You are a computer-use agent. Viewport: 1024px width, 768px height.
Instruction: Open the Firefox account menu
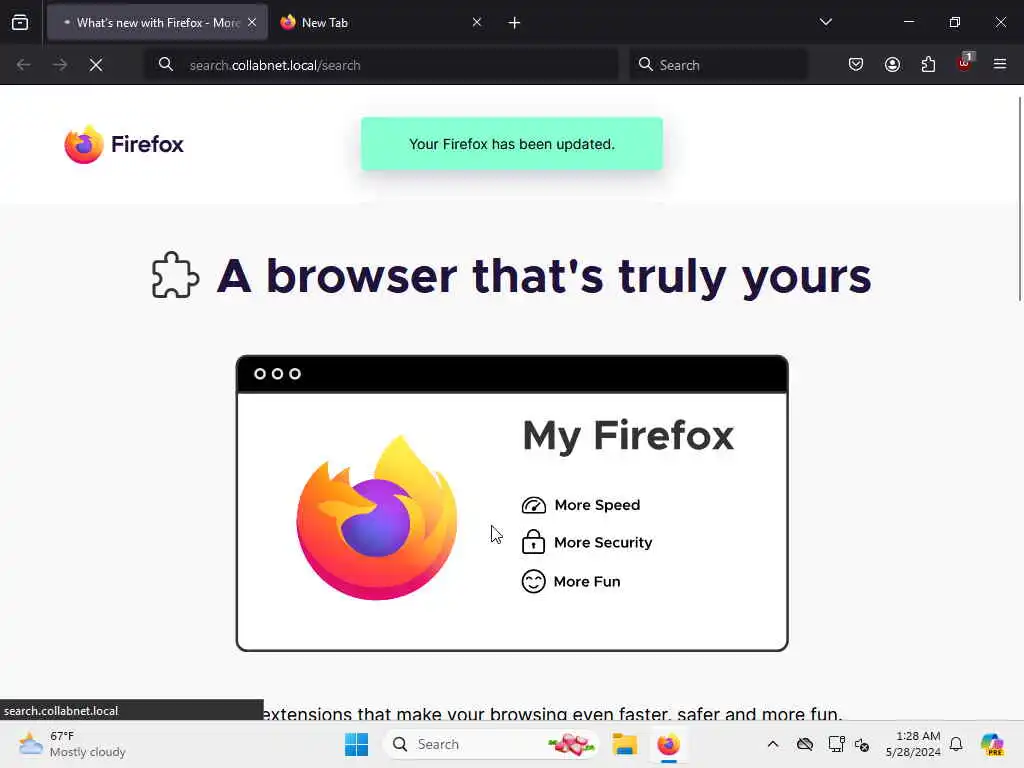click(x=892, y=65)
